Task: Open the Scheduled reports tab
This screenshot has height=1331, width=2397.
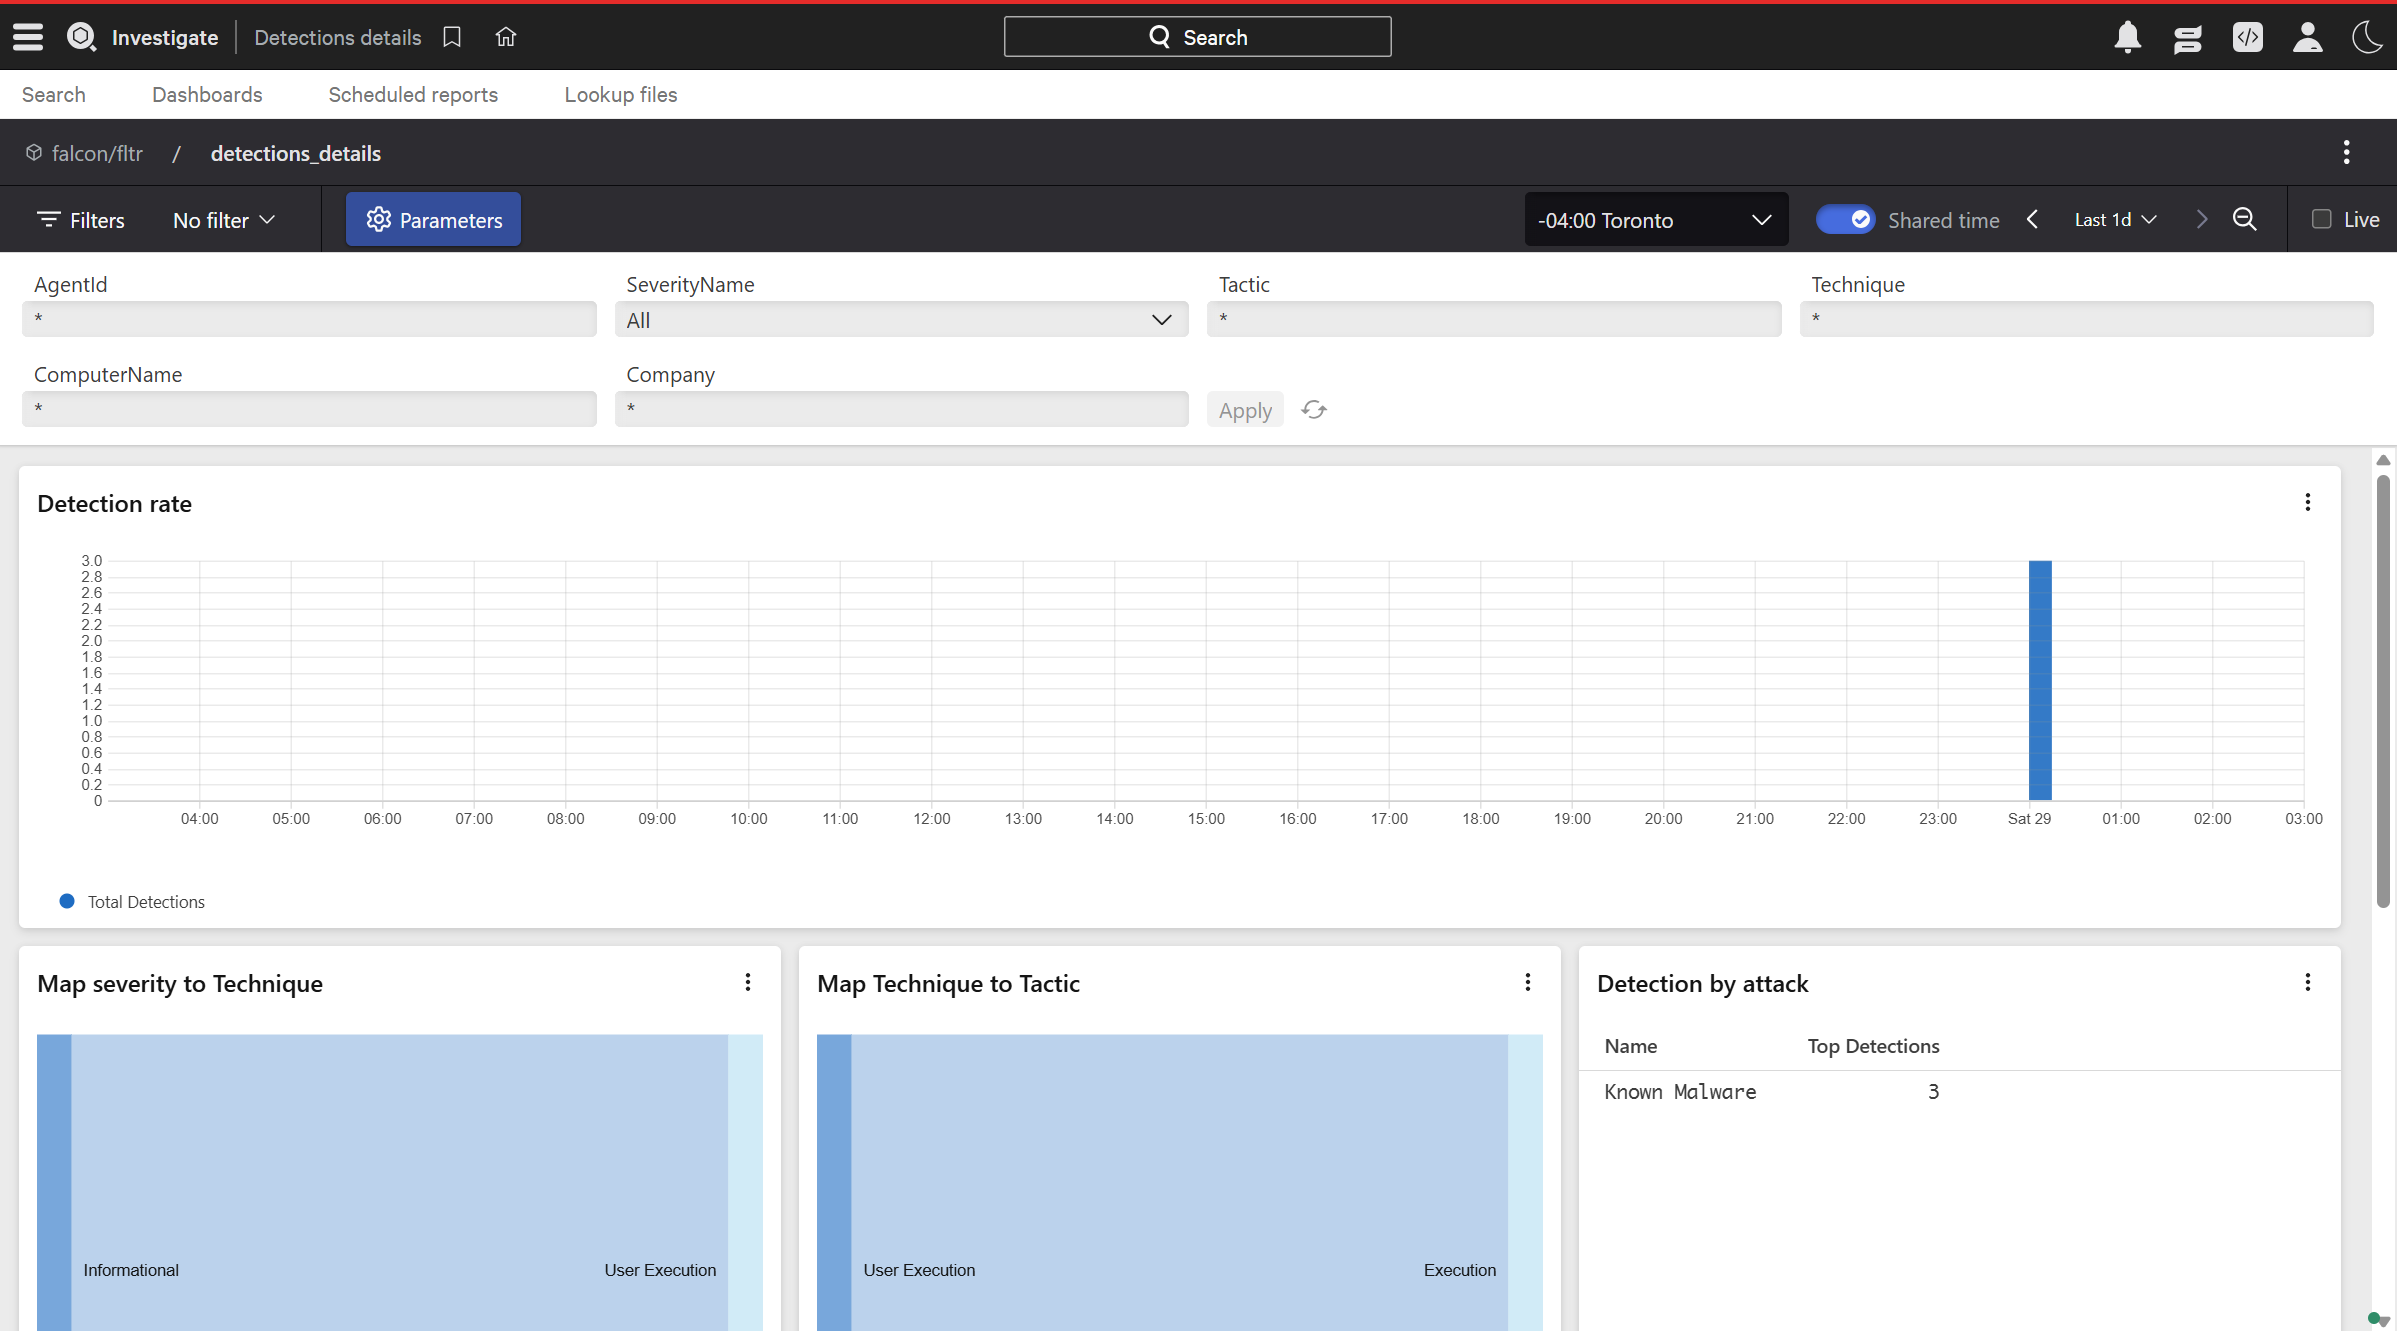Action: (413, 94)
